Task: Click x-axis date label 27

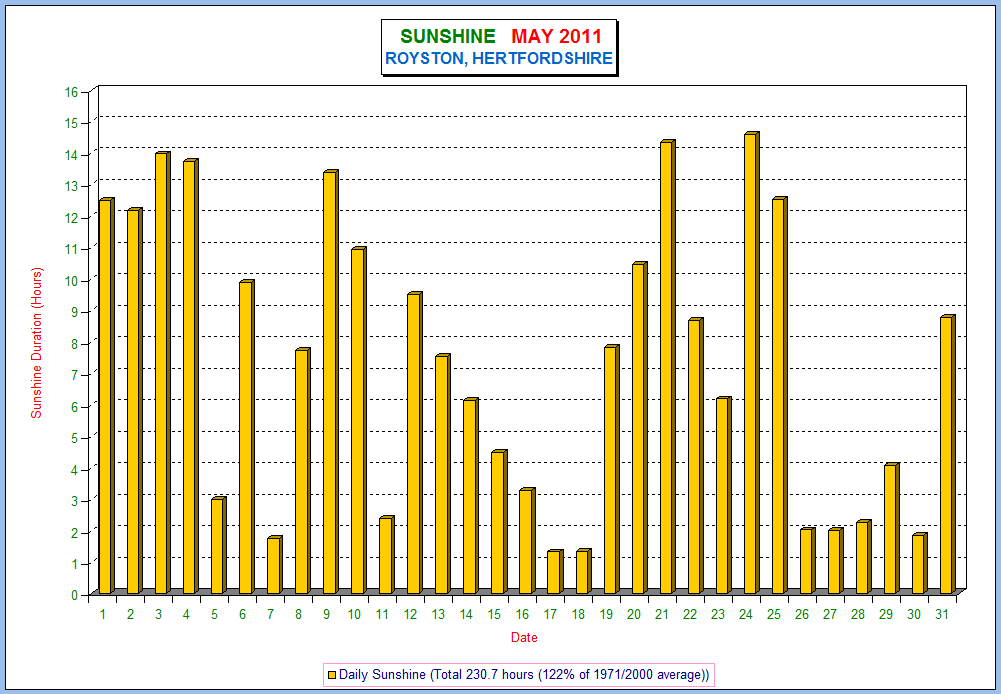Action: click(x=830, y=615)
